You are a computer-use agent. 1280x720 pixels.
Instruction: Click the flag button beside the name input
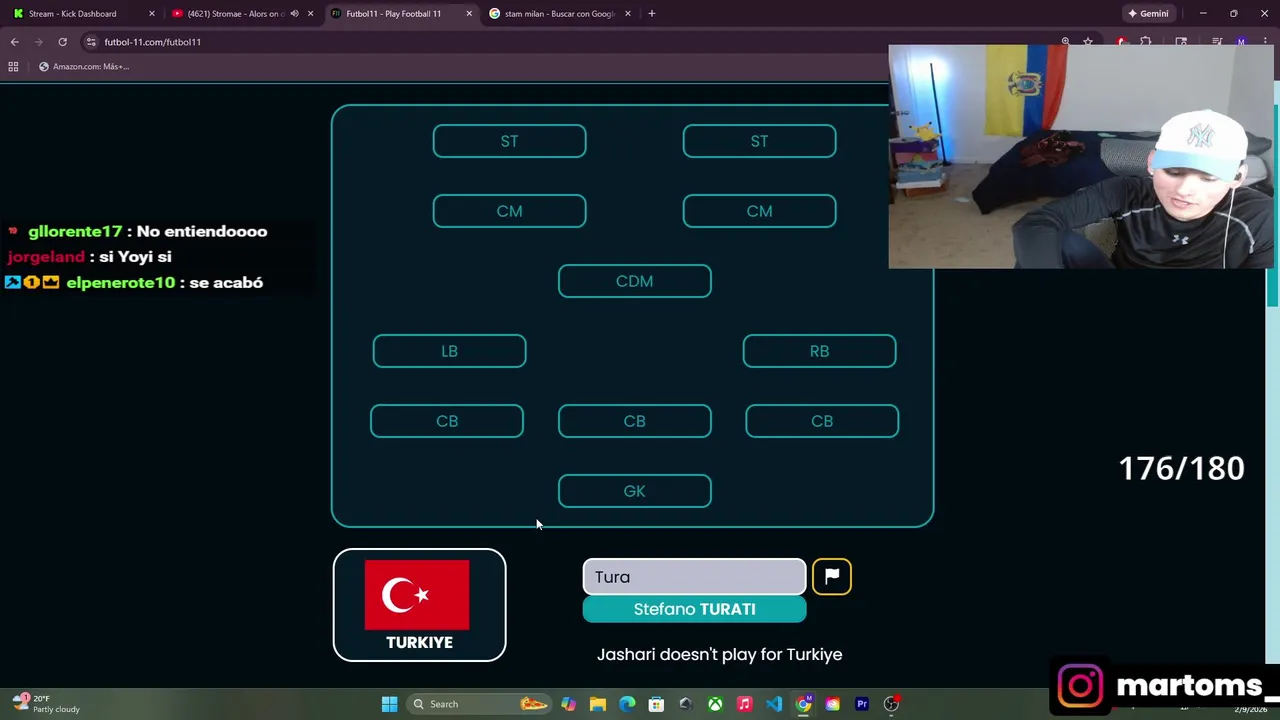tap(831, 576)
